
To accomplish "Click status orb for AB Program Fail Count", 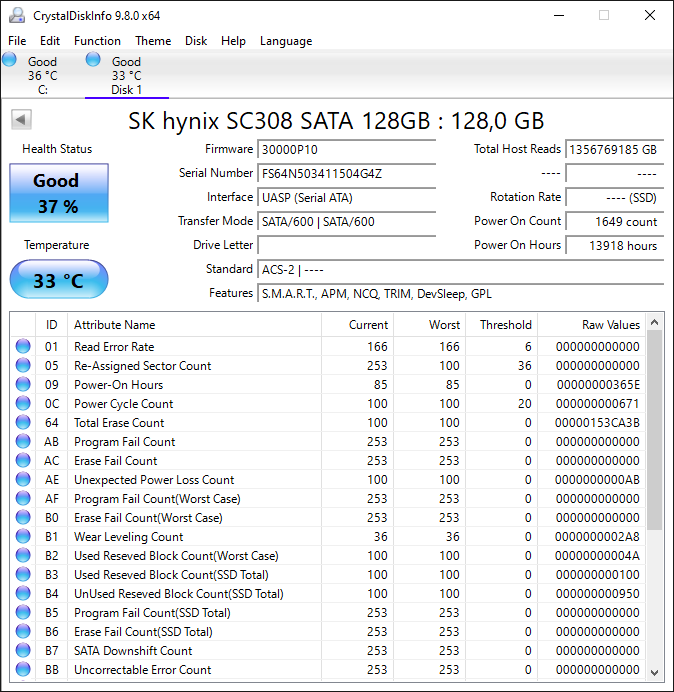I will pos(23,441).
